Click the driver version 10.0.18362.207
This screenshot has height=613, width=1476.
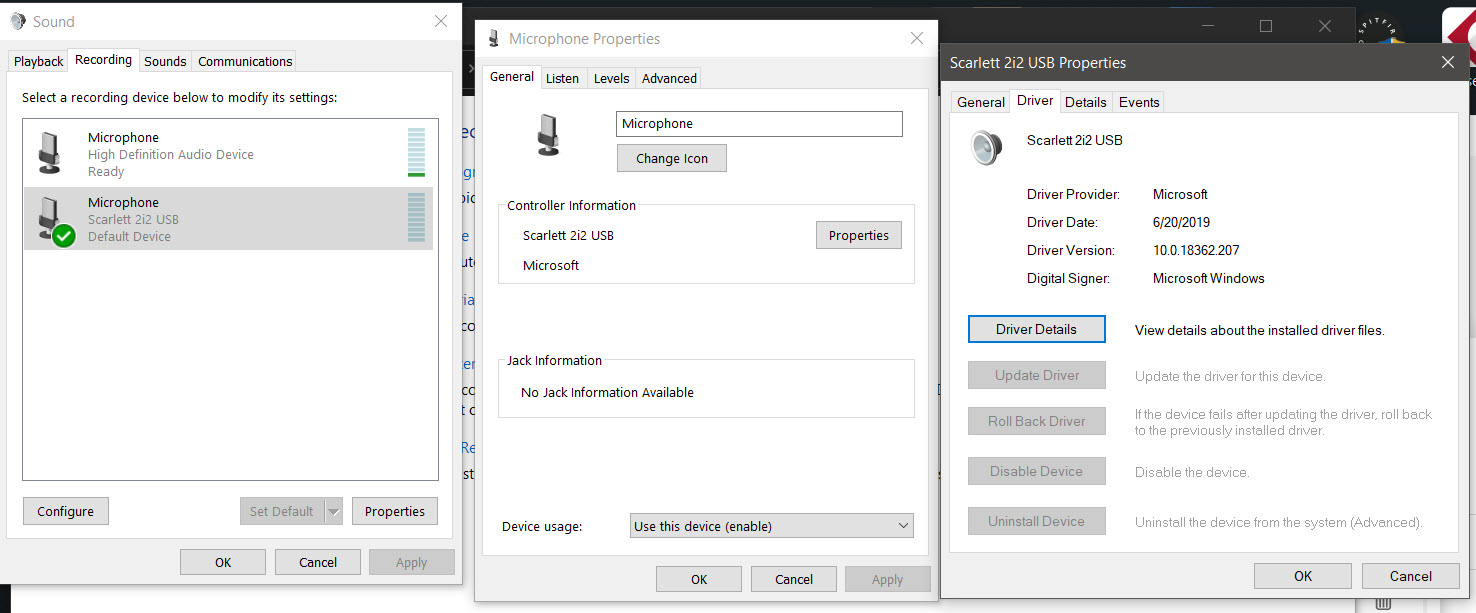tap(1196, 250)
